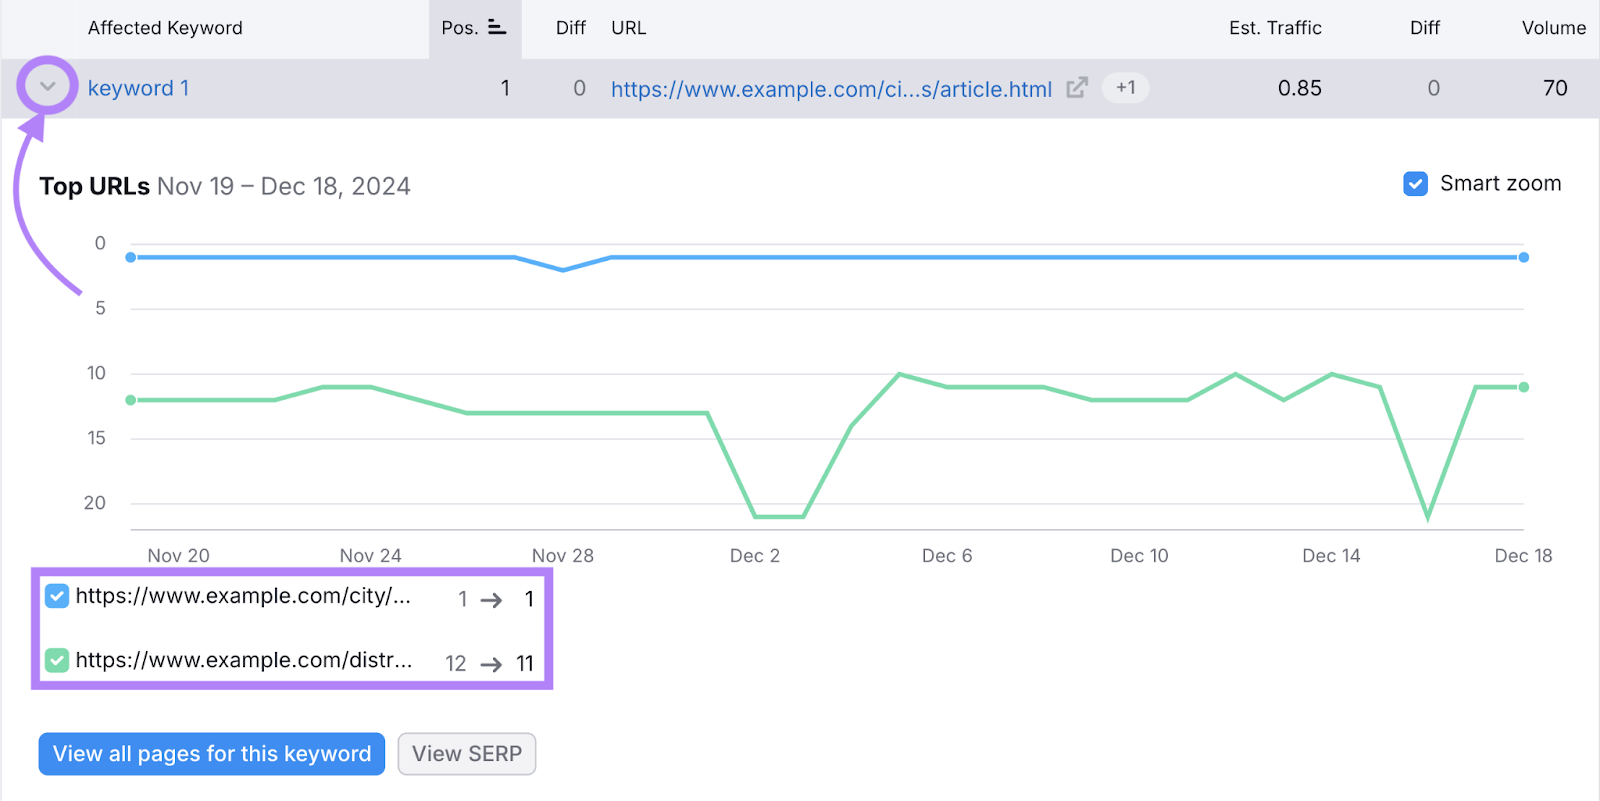The width and height of the screenshot is (1600, 801).
Task: Open the article.html URL link
Action: tap(831, 89)
